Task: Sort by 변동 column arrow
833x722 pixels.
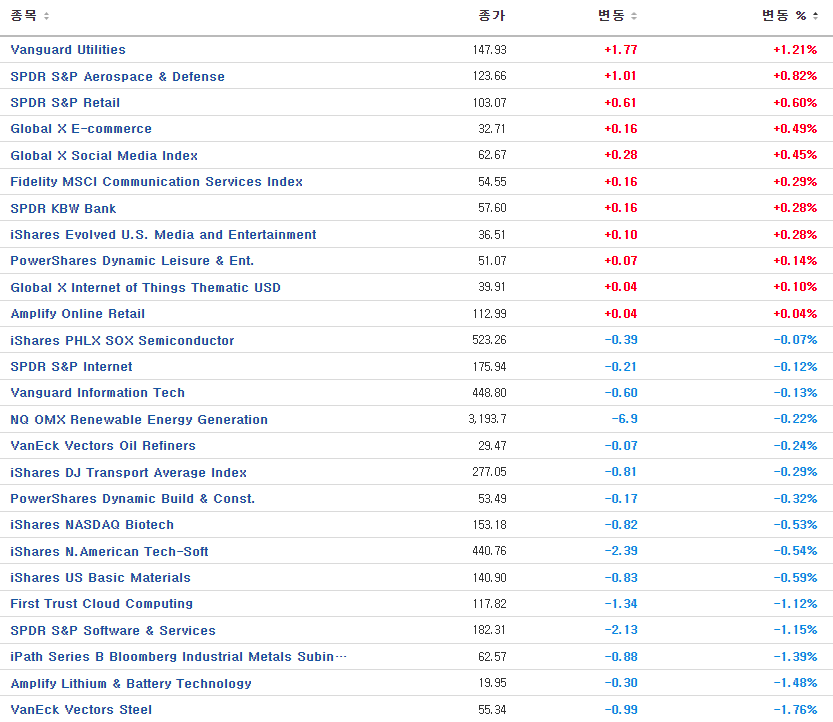Action: pos(633,16)
